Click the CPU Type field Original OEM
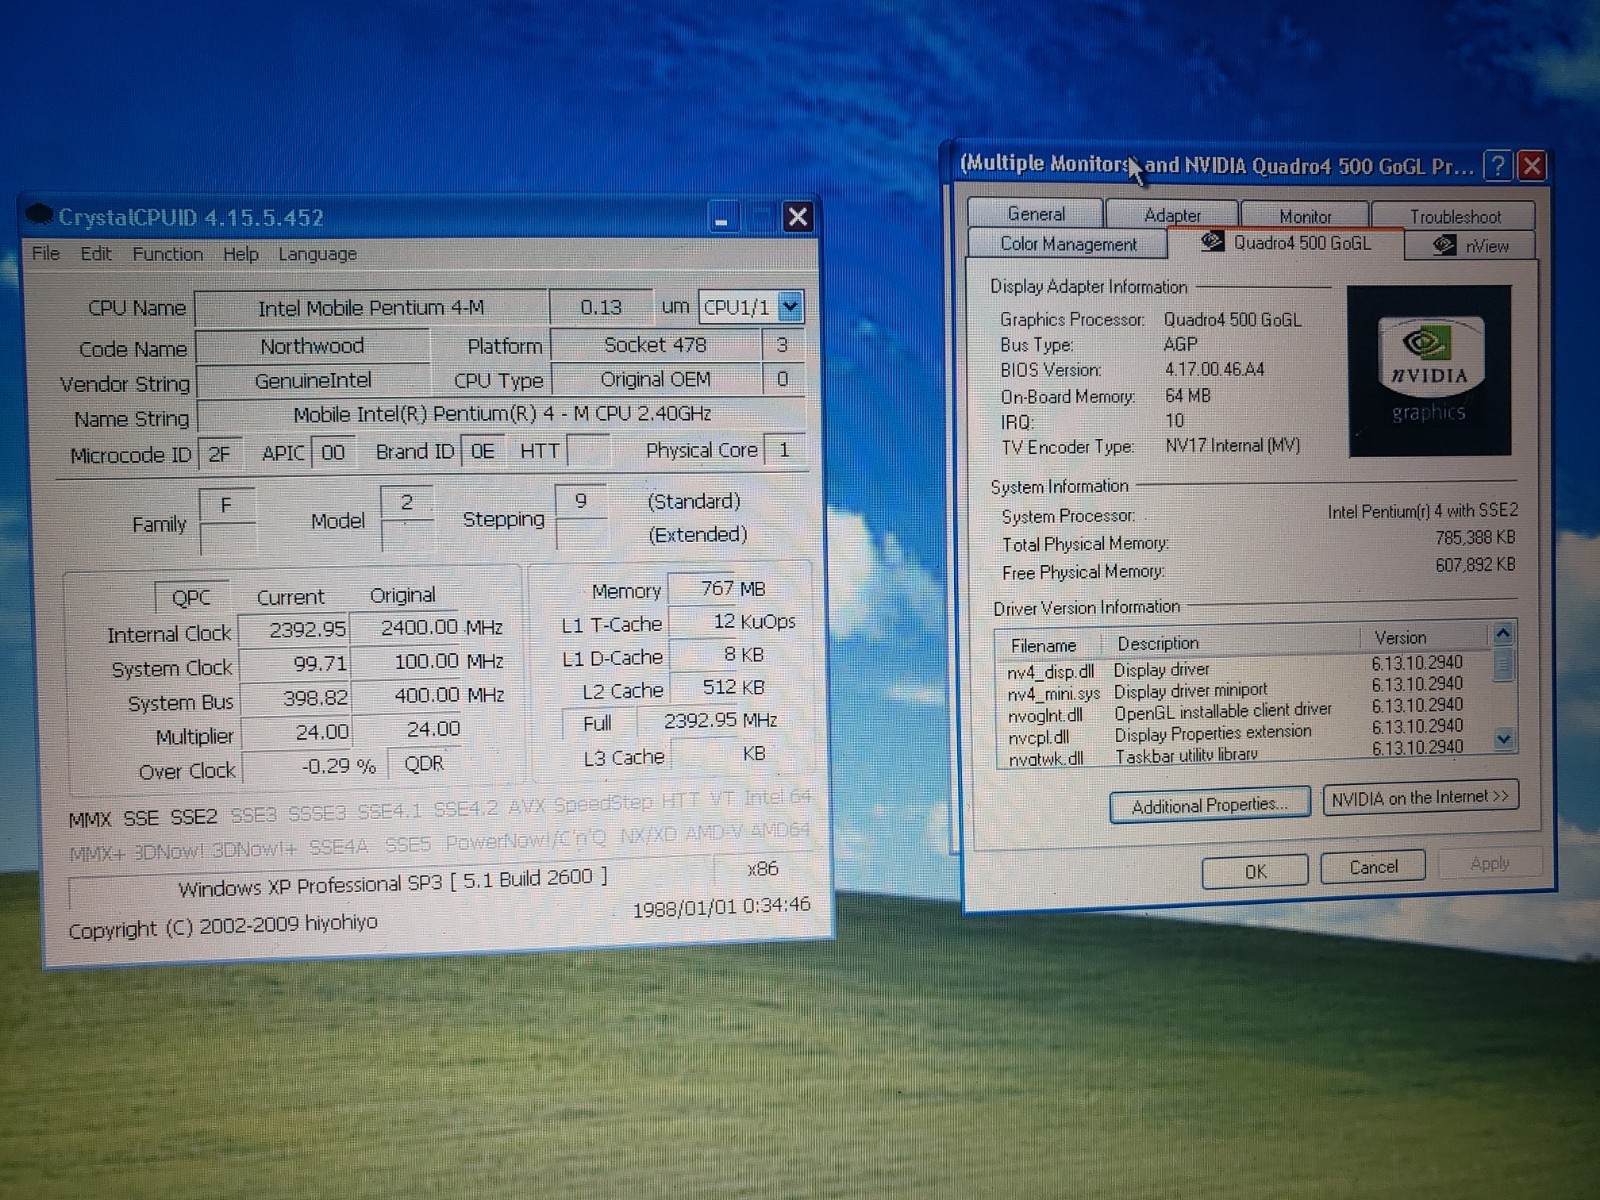This screenshot has height=1200, width=1600. (655, 380)
